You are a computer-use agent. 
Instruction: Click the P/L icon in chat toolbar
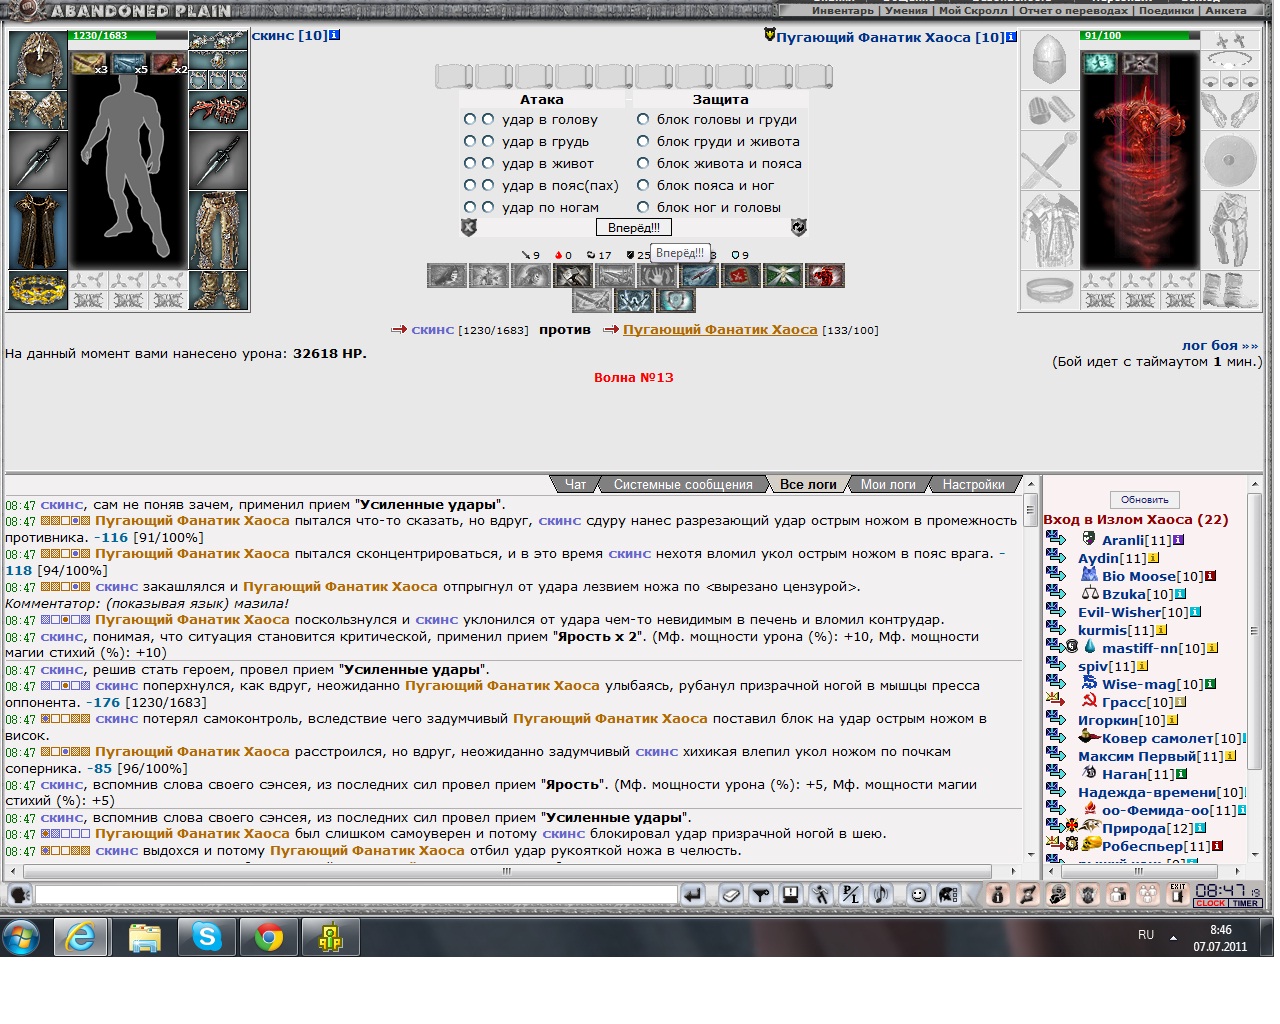pyautogui.click(x=851, y=895)
